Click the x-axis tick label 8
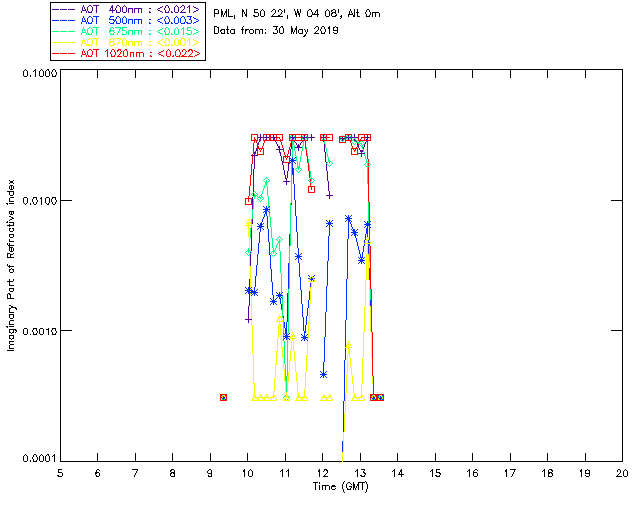Image resolution: width=640 pixels, height=512 pixels. (x=173, y=472)
